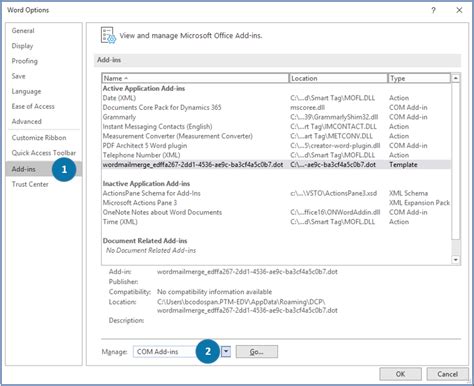Select Ease of Access category

[33, 106]
